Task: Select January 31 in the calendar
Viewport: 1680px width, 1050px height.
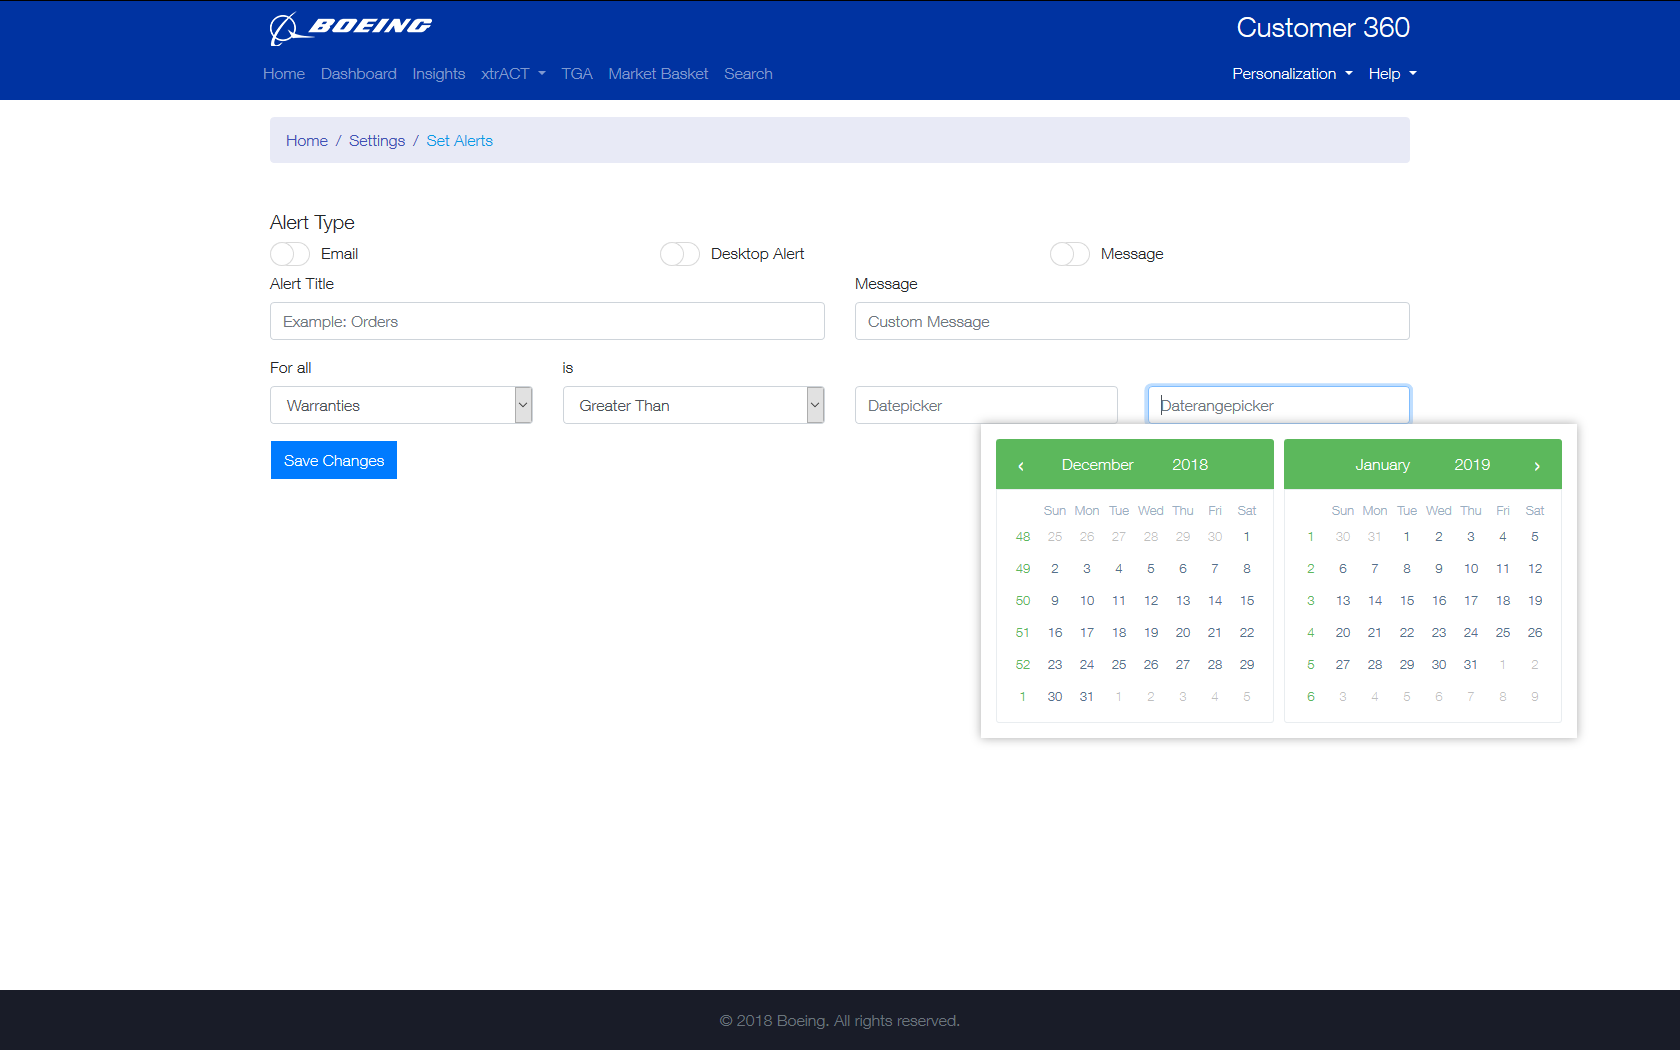Action: pyautogui.click(x=1471, y=665)
